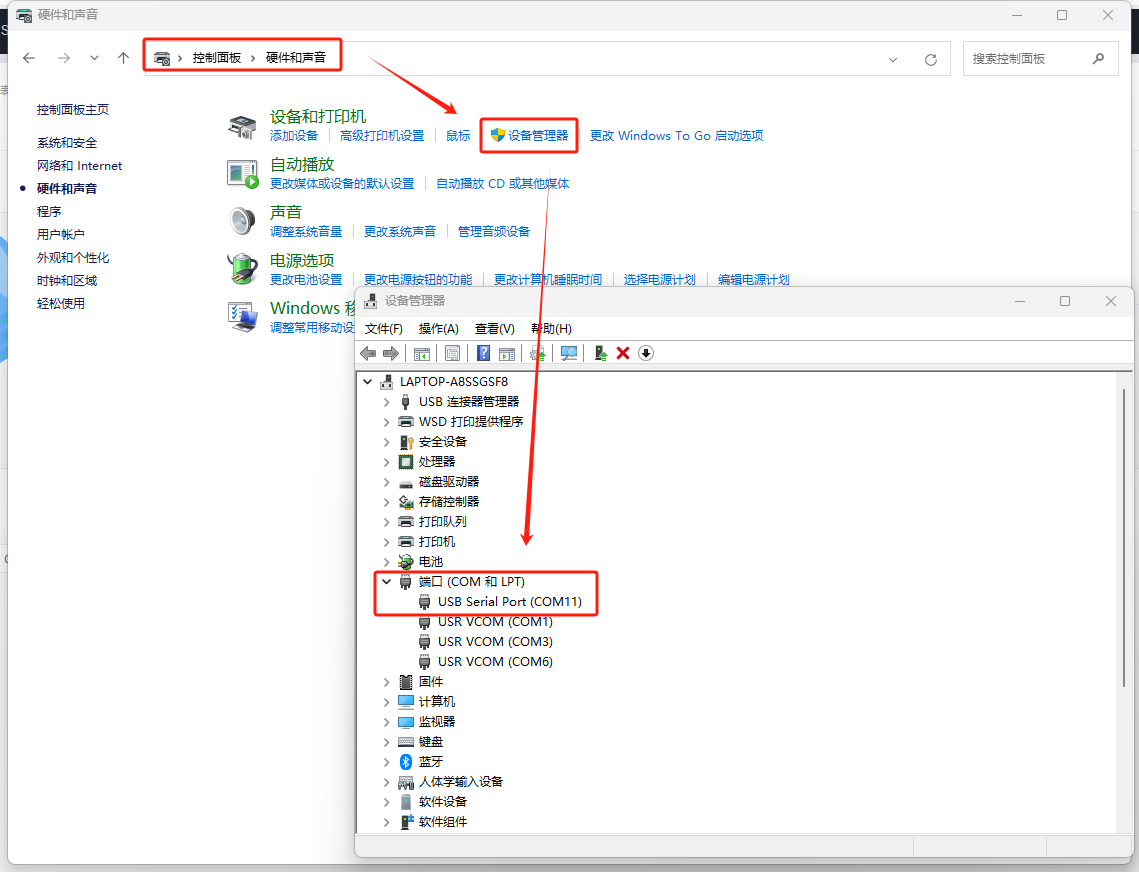This screenshot has width=1139, height=872.
Task: Click the scan for hardware changes icon
Action: pyautogui.click(x=569, y=353)
